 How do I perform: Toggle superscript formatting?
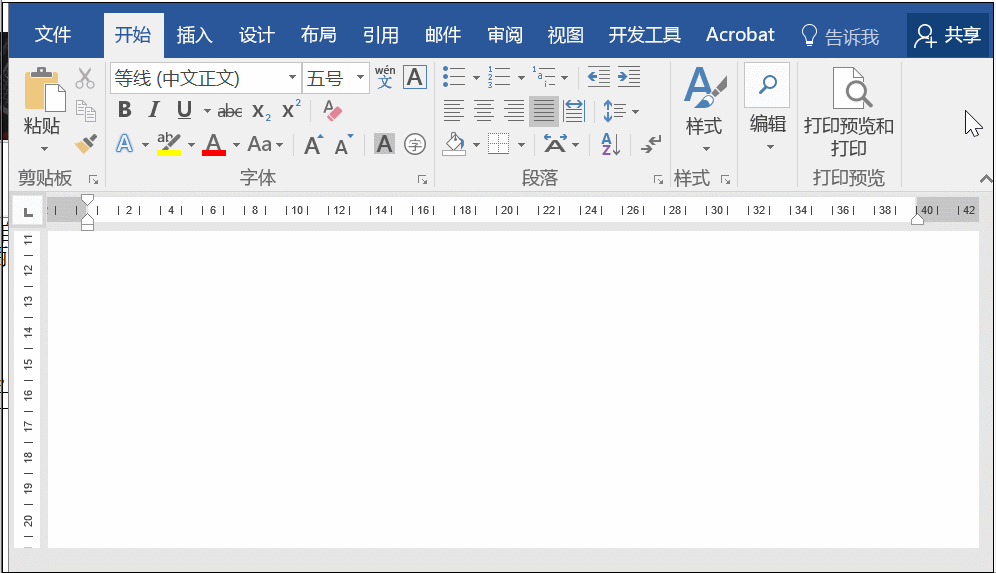(x=291, y=109)
